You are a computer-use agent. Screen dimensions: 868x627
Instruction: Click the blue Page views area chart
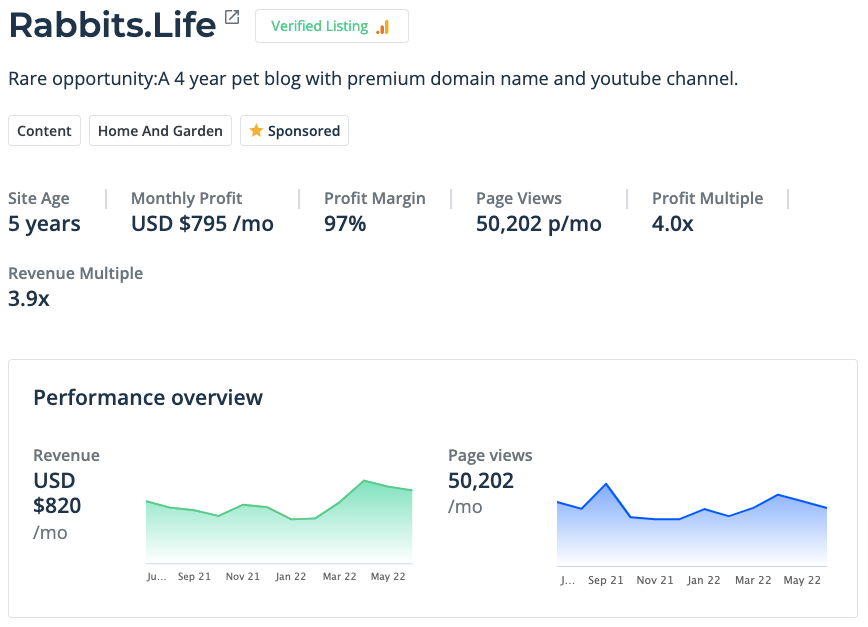click(691, 535)
